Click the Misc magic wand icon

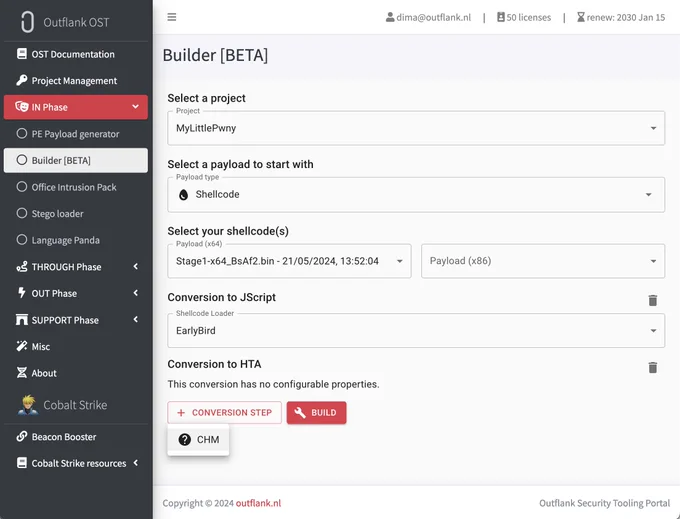click(21, 346)
